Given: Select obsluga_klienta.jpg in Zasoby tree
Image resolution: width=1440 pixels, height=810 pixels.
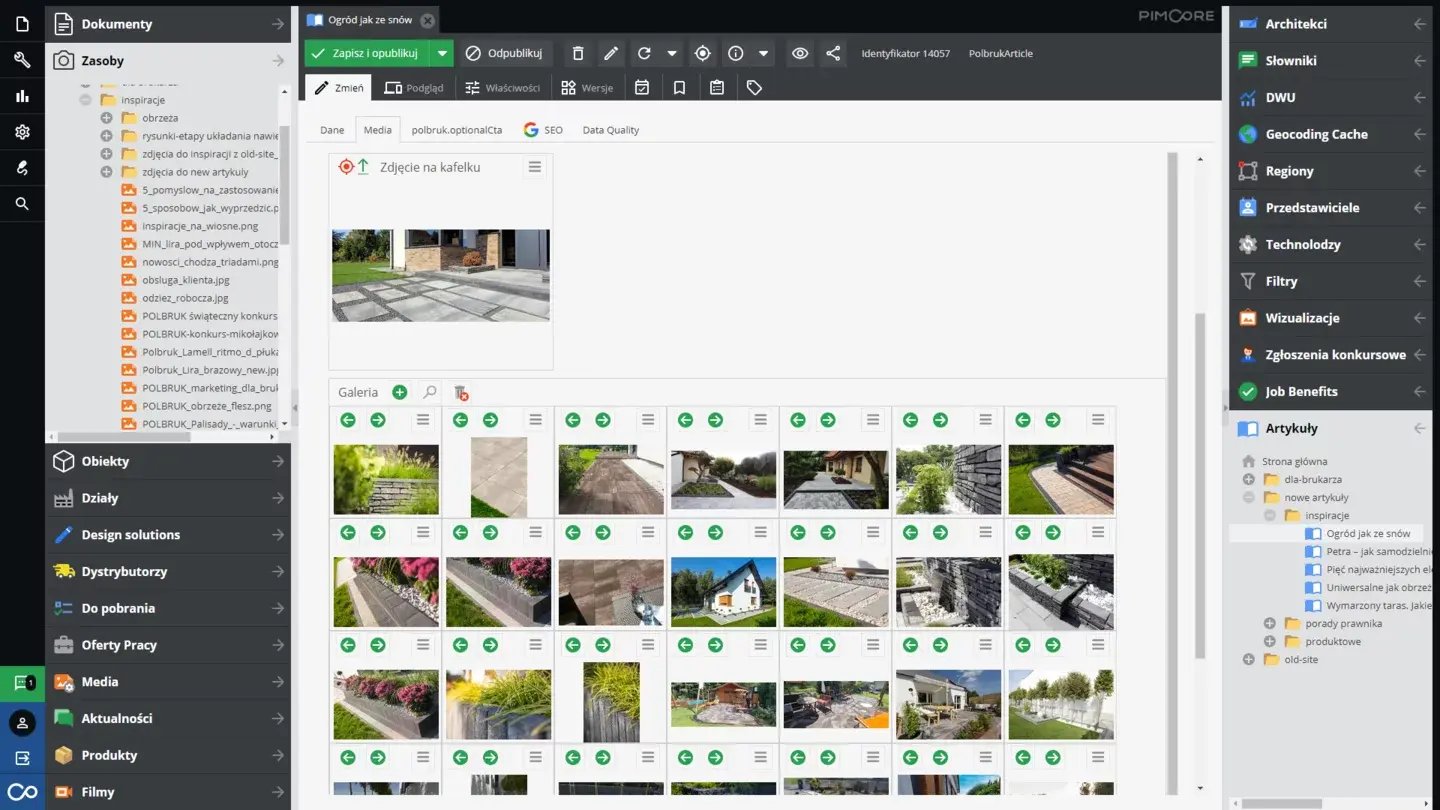Looking at the screenshot, I should tap(186, 280).
